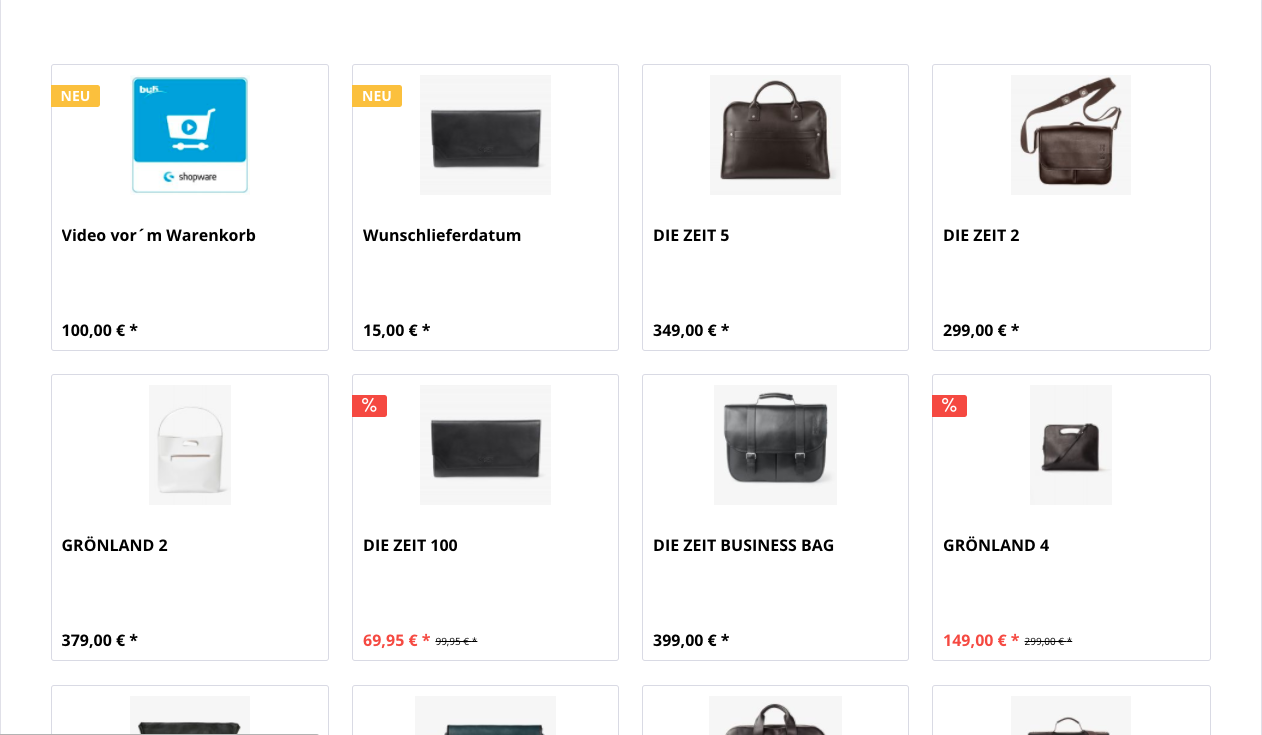Screen dimensions: 1262x735
Task: Click the NEU badge on Video vor´m Warenkorb
Action: (76, 96)
